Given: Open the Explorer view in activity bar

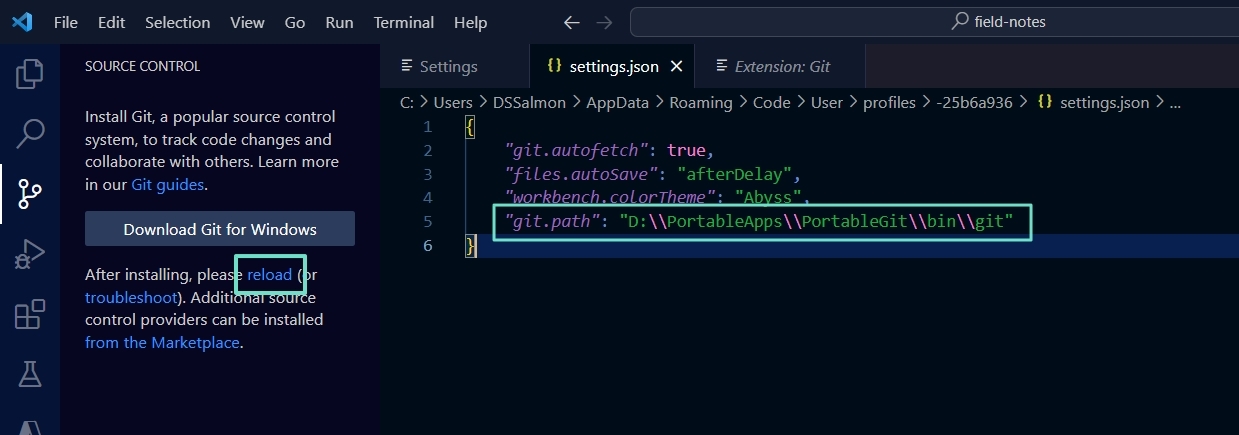Looking at the screenshot, I should pyautogui.click(x=30, y=73).
